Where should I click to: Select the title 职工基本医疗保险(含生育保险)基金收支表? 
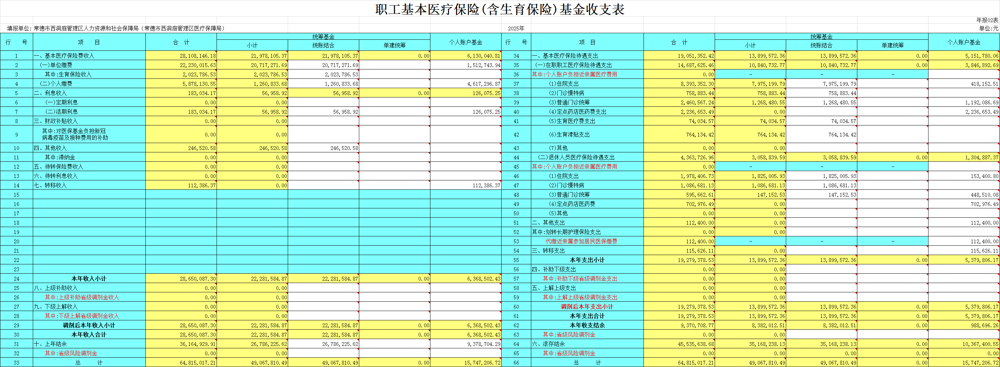[x=499, y=10]
